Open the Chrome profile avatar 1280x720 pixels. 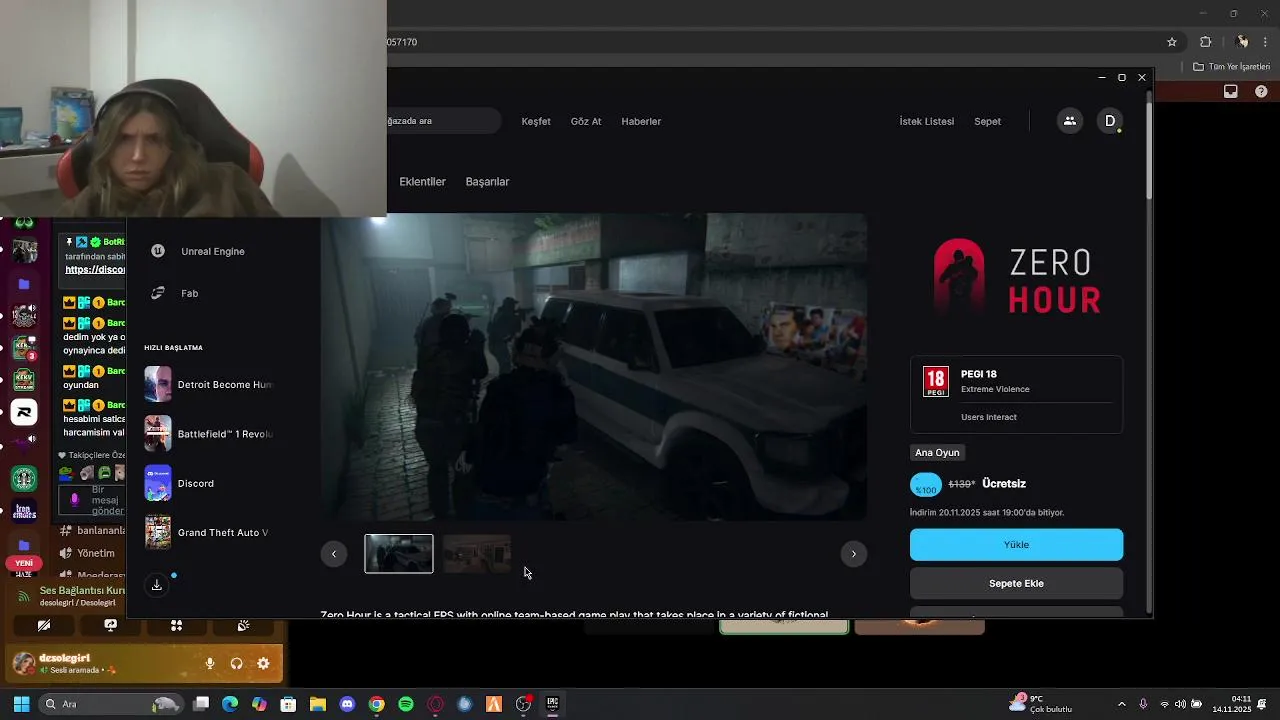tap(1242, 42)
